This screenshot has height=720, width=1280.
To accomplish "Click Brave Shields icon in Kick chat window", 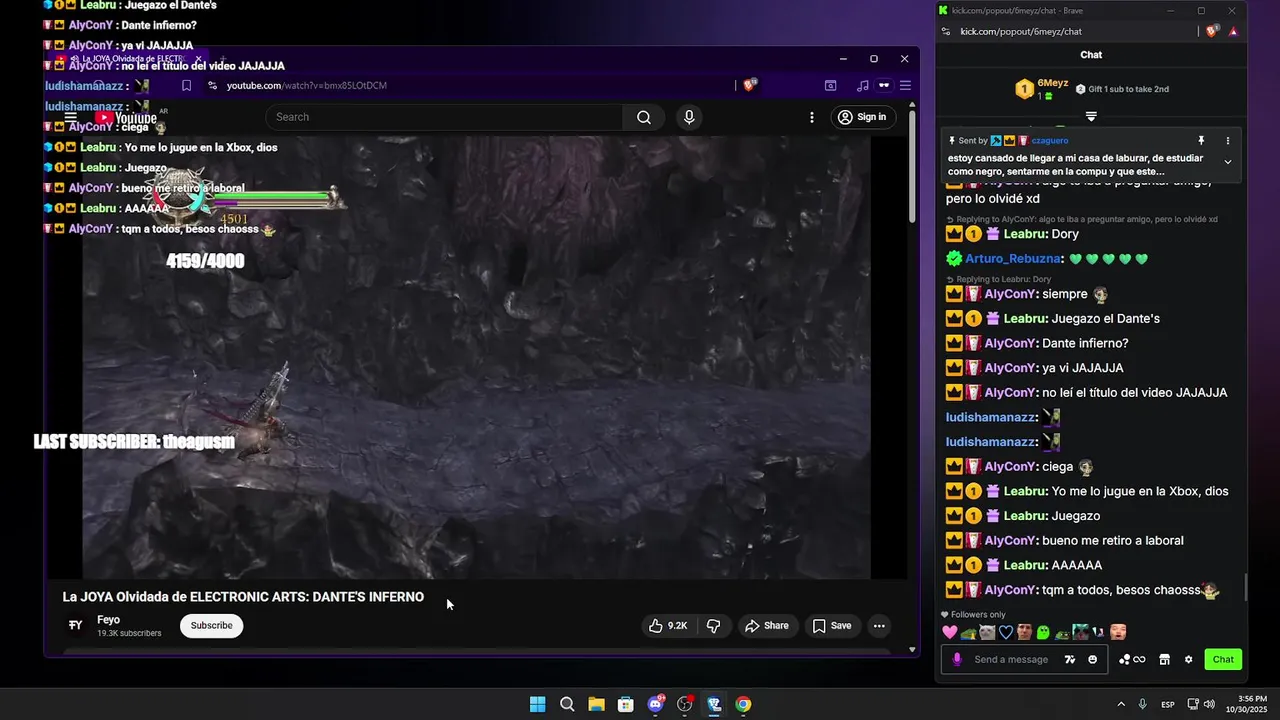I will coord(1214,31).
